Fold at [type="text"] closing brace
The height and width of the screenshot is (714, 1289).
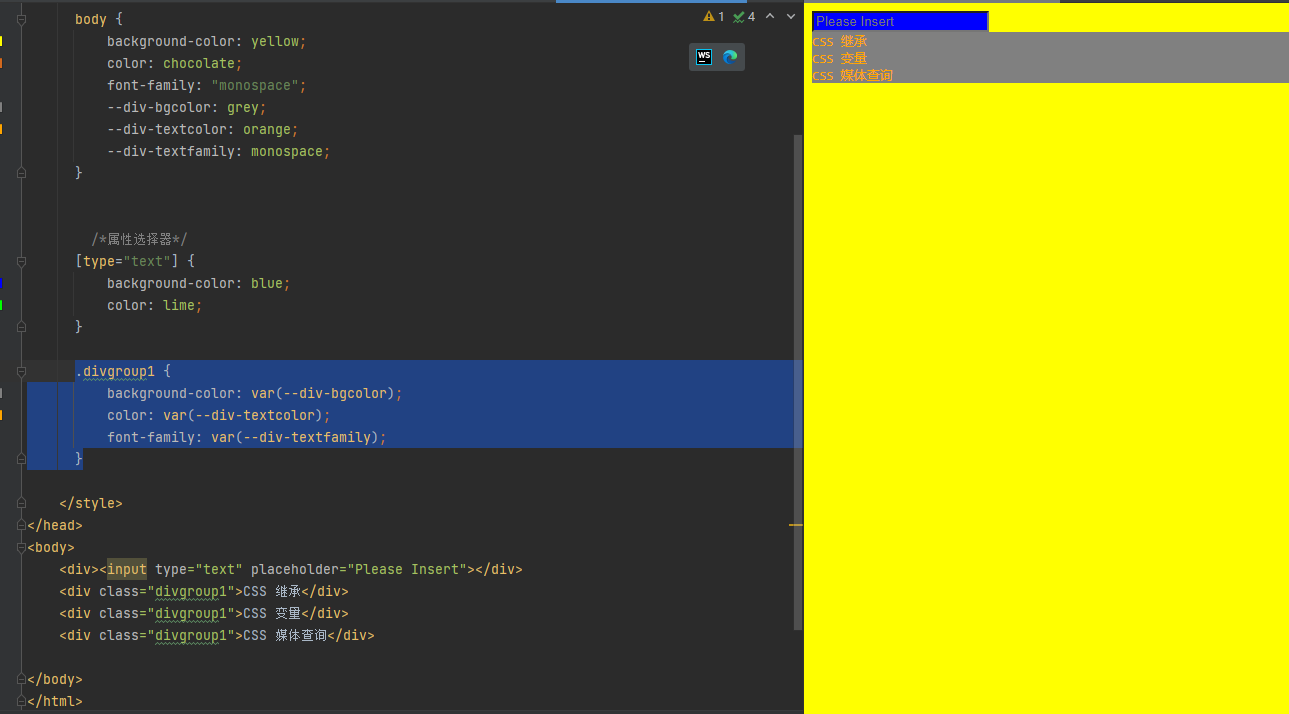[x=21, y=327]
